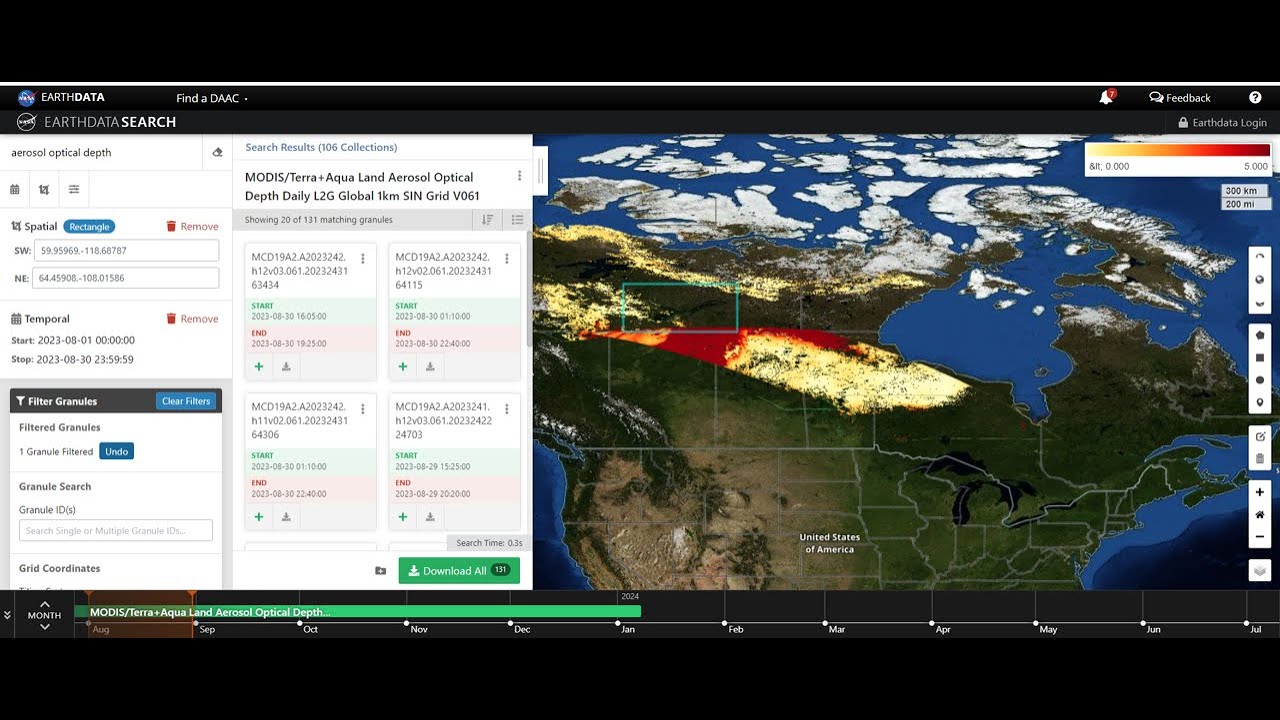This screenshot has height=720, width=1280.
Task: Click Download All 131 granules
Action: click(x=459, y=571)
